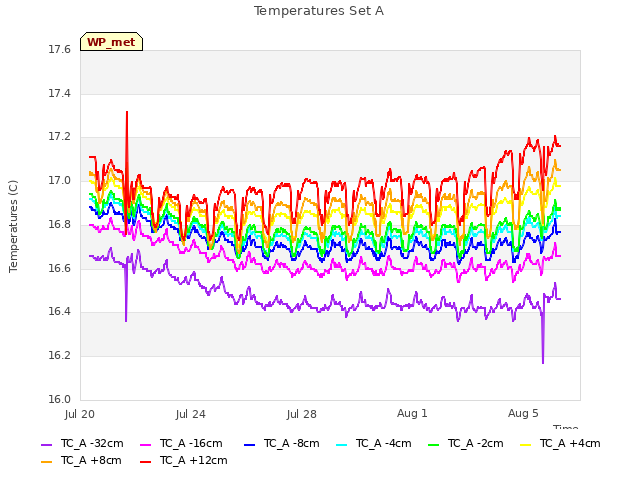This screenshot has width=640, height=480.
Task: Click the 17.0 y-axis tick label
Action: [x=60, y=180]
